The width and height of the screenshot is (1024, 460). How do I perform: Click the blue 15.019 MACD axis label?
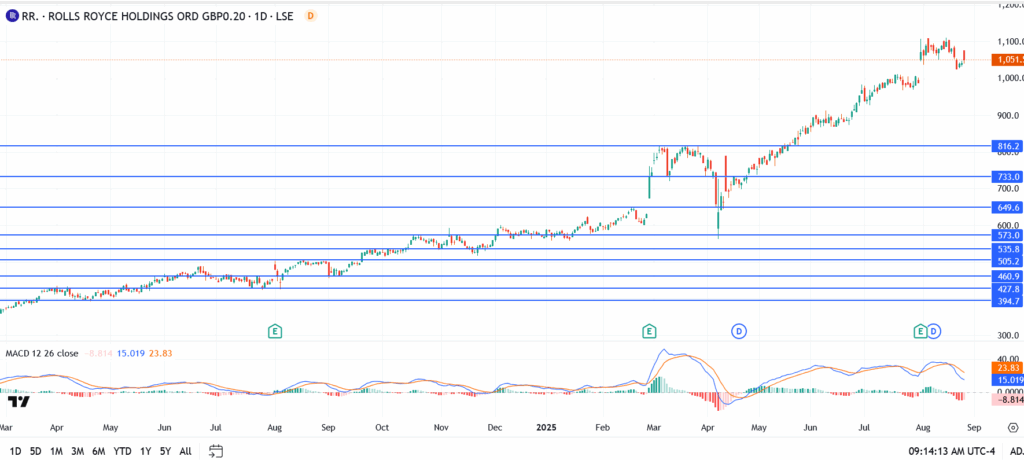click(x=1008, y=380)
